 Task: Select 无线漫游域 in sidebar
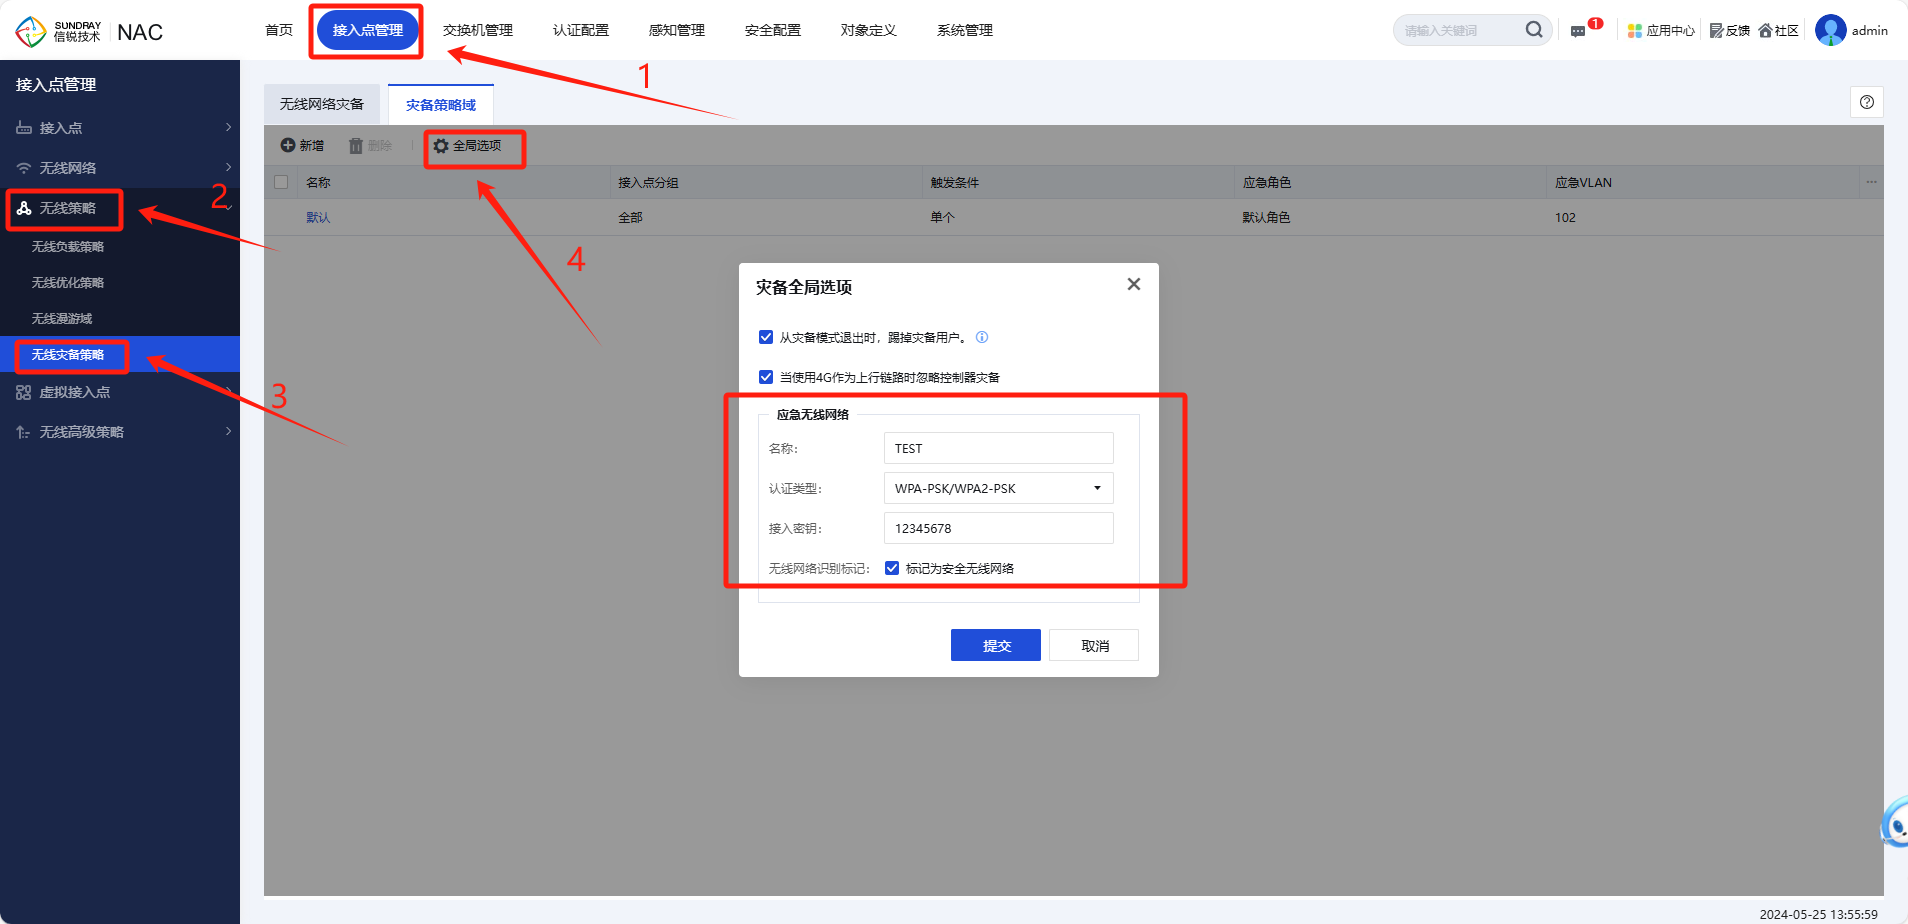point(120,318)
